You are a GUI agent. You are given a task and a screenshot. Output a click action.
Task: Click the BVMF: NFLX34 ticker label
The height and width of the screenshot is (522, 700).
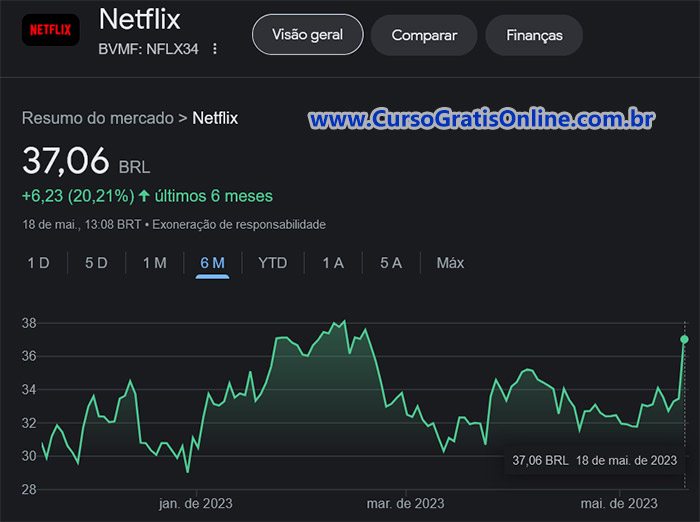point(148,49)
